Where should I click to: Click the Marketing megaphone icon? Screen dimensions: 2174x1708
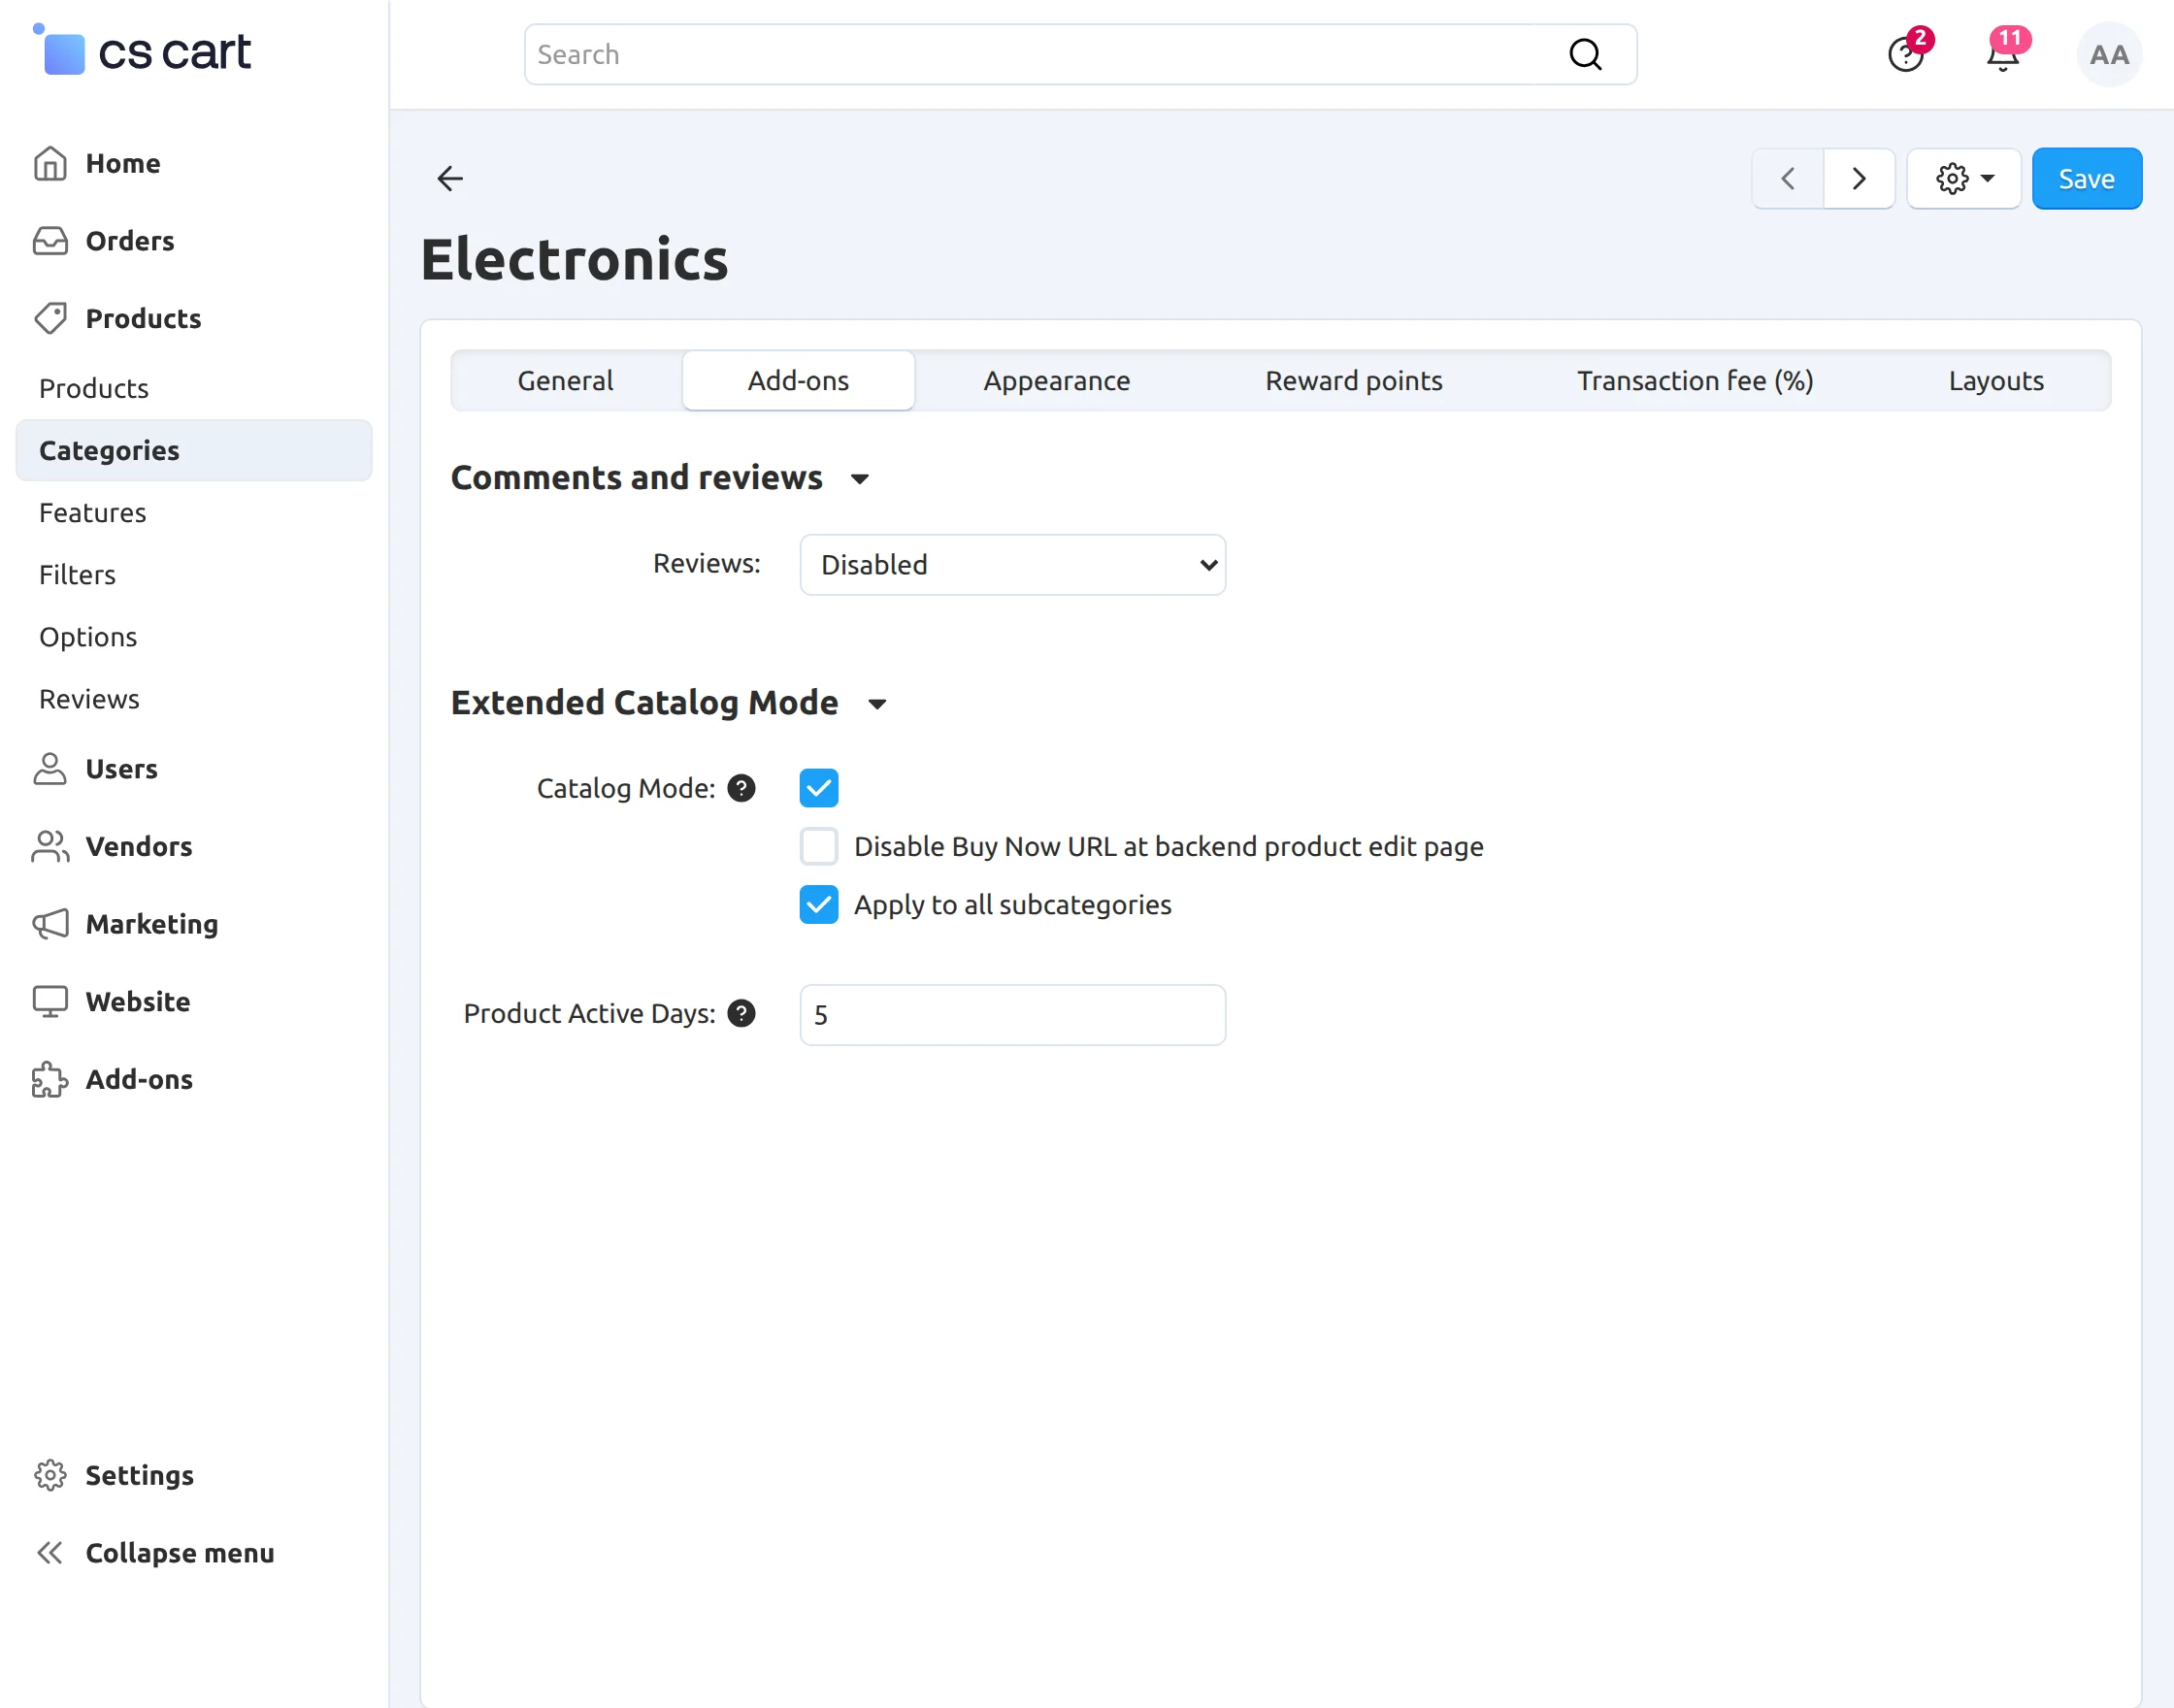[x=50, y=924]
